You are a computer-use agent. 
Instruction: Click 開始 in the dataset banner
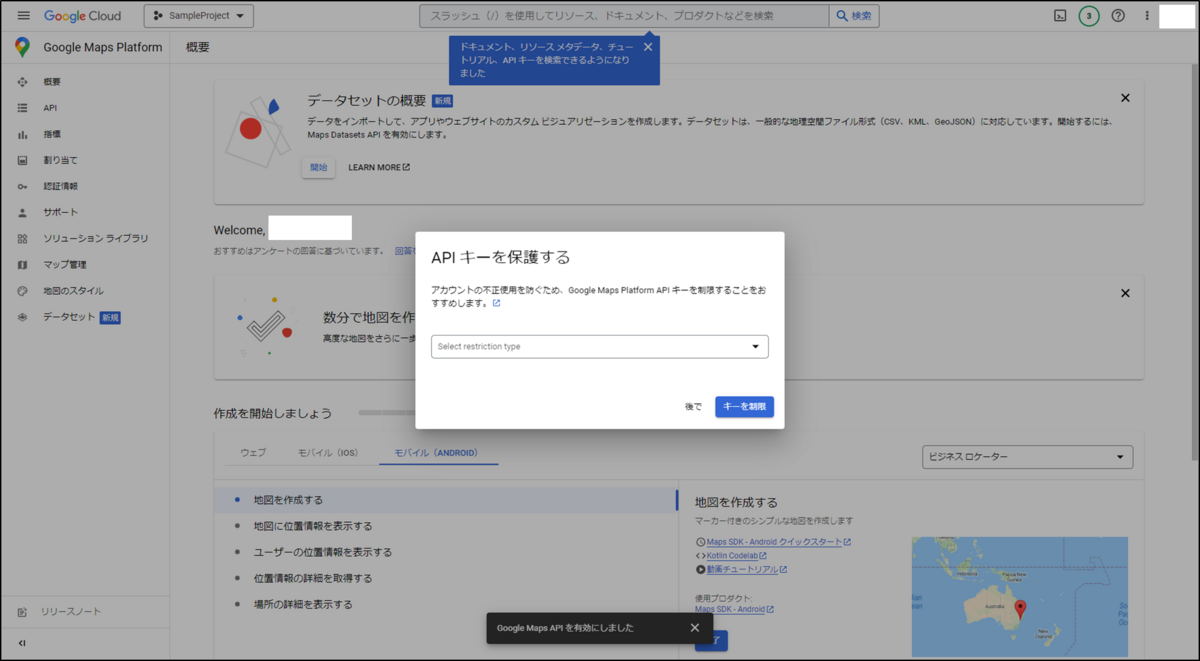[318, 167]
